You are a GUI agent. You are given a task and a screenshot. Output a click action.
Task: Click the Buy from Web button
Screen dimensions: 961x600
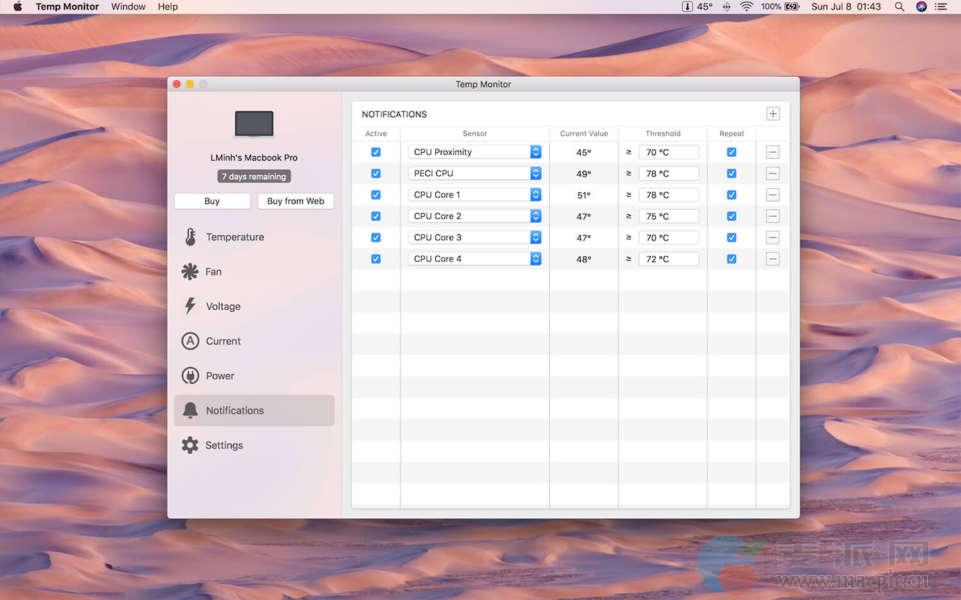(295, 201)
